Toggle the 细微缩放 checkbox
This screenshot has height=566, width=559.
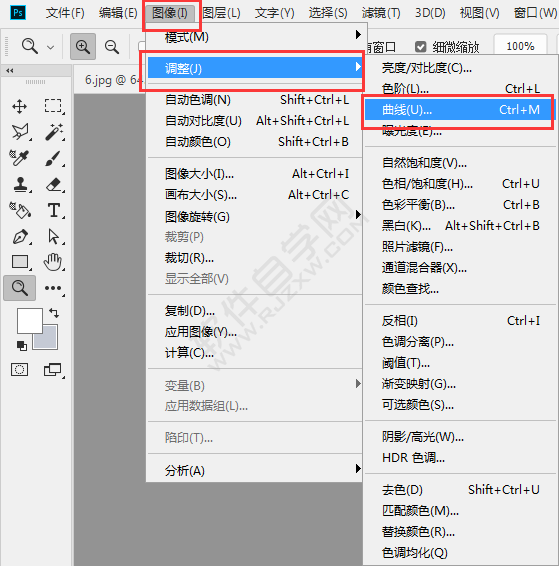click(x=421, y=47)
